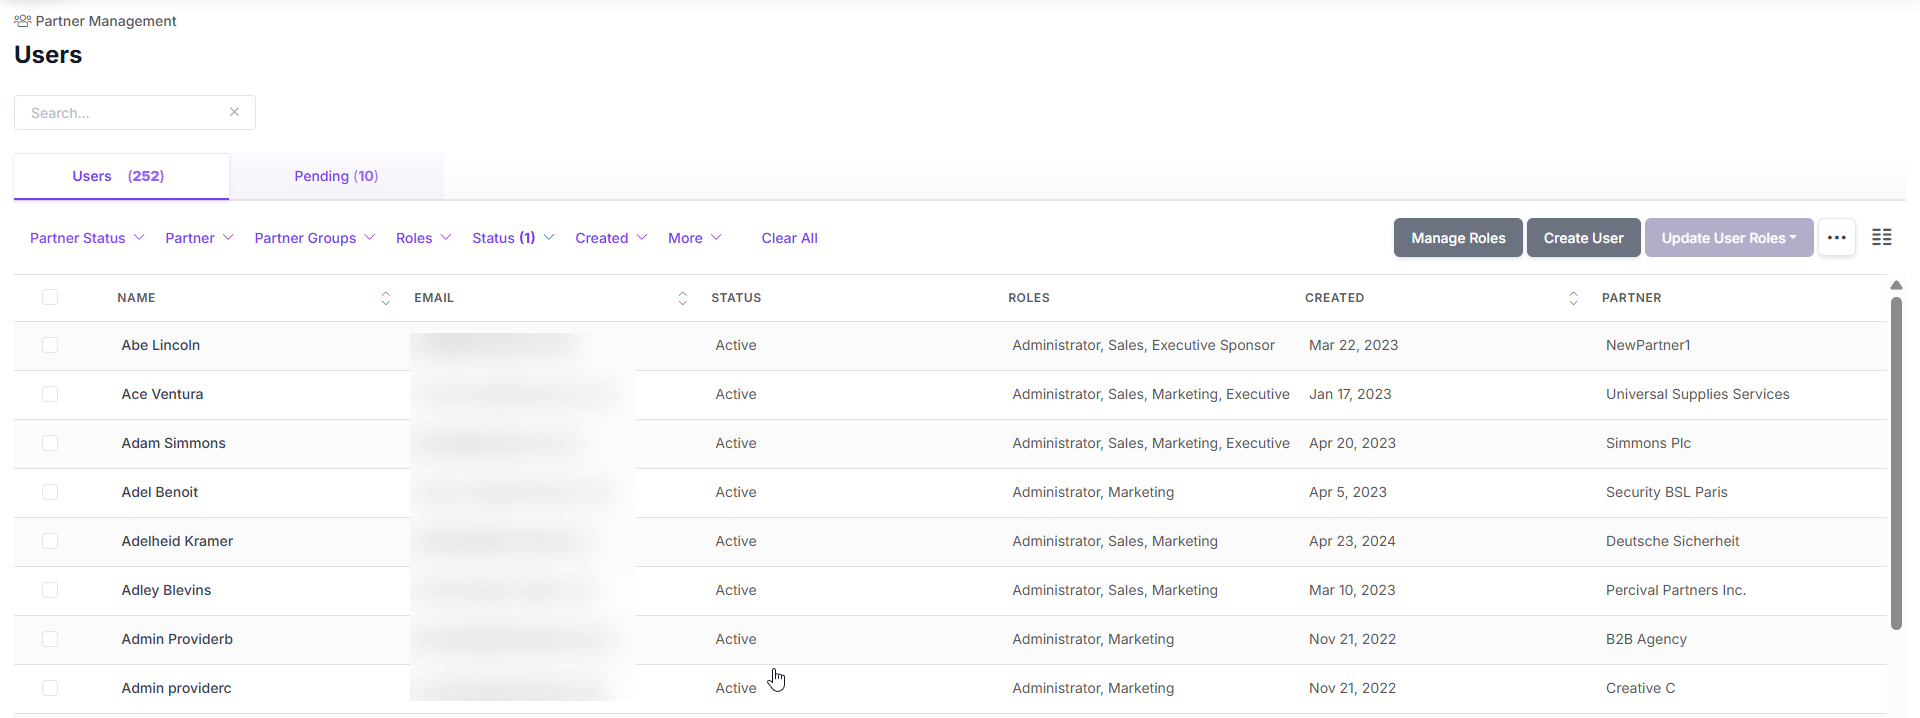The image size is (1920, 718).
Task: Click the Clear All filters link
Action: (789, 238)
